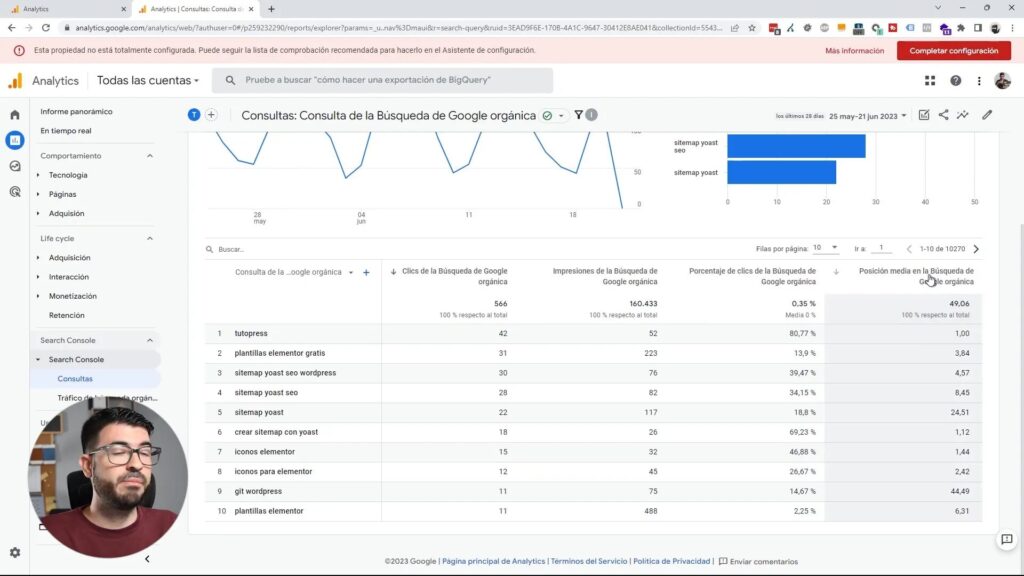Click the table Buscar search field
This screenshot has height=576, width=1024.
(x=231, y=249)
